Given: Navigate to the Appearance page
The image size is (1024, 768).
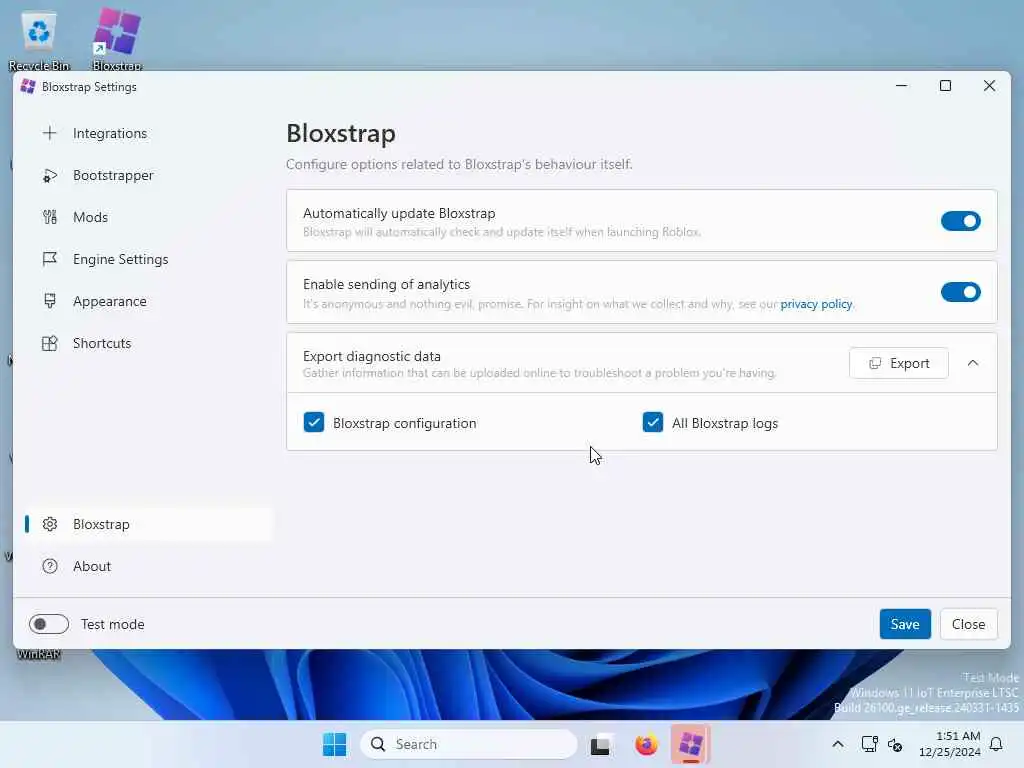Looking at the screenshot, I should 149,301.
